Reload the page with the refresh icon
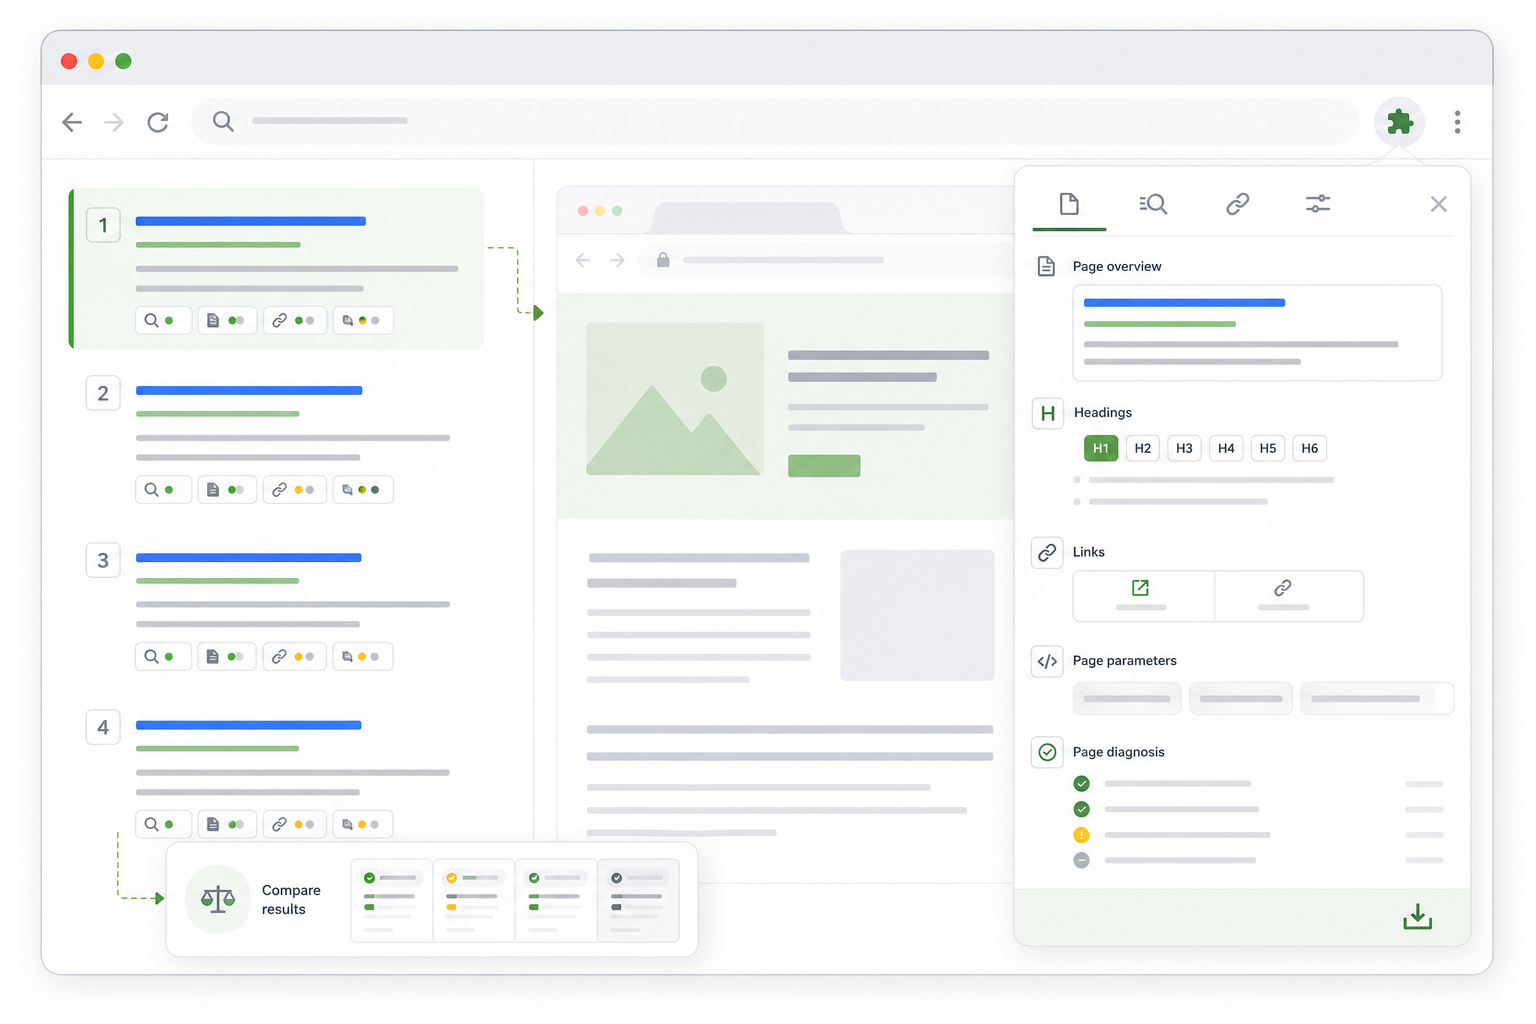The image size is (1536, 1024). point(158,122)
